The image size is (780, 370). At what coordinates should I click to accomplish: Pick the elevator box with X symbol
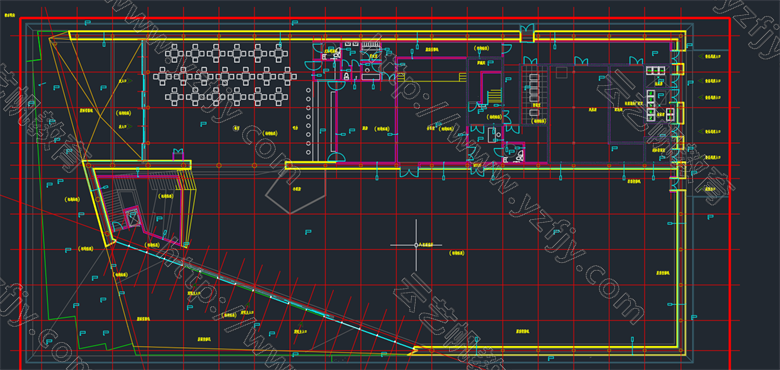[x=133, y=217]
